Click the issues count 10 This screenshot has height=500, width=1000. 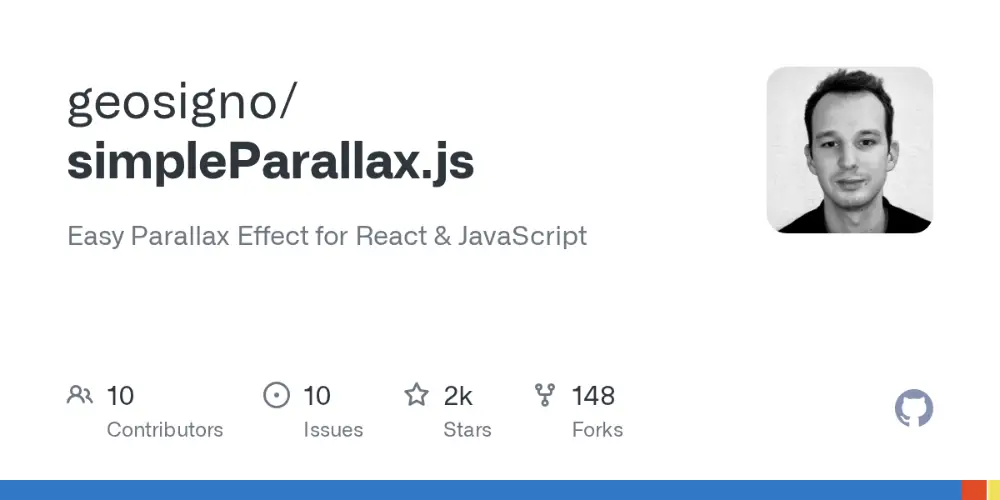[316, 396]
